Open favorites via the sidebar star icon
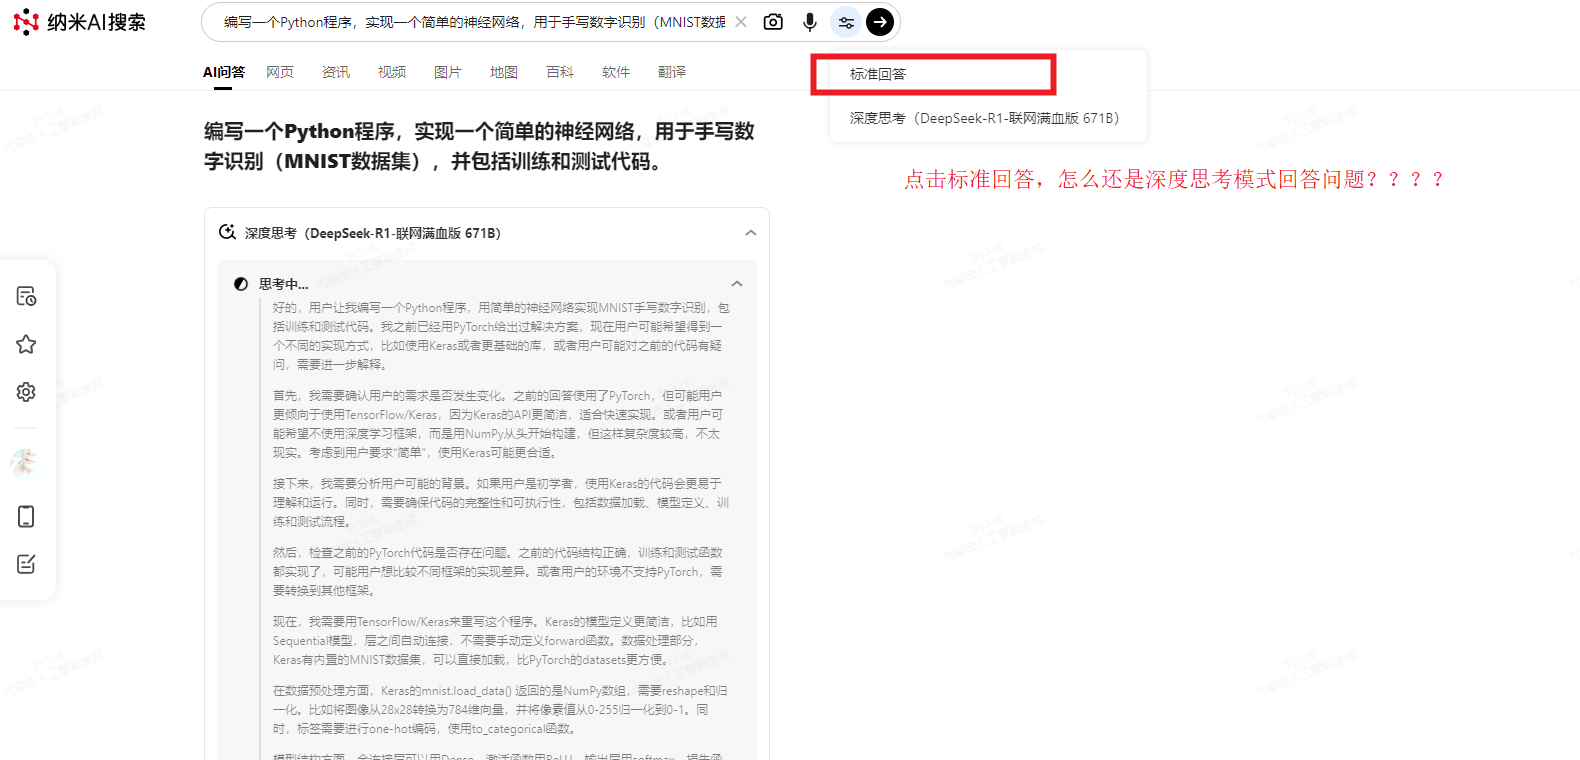The width and height of the screenshot is (1580, 760). pos(26,344)
